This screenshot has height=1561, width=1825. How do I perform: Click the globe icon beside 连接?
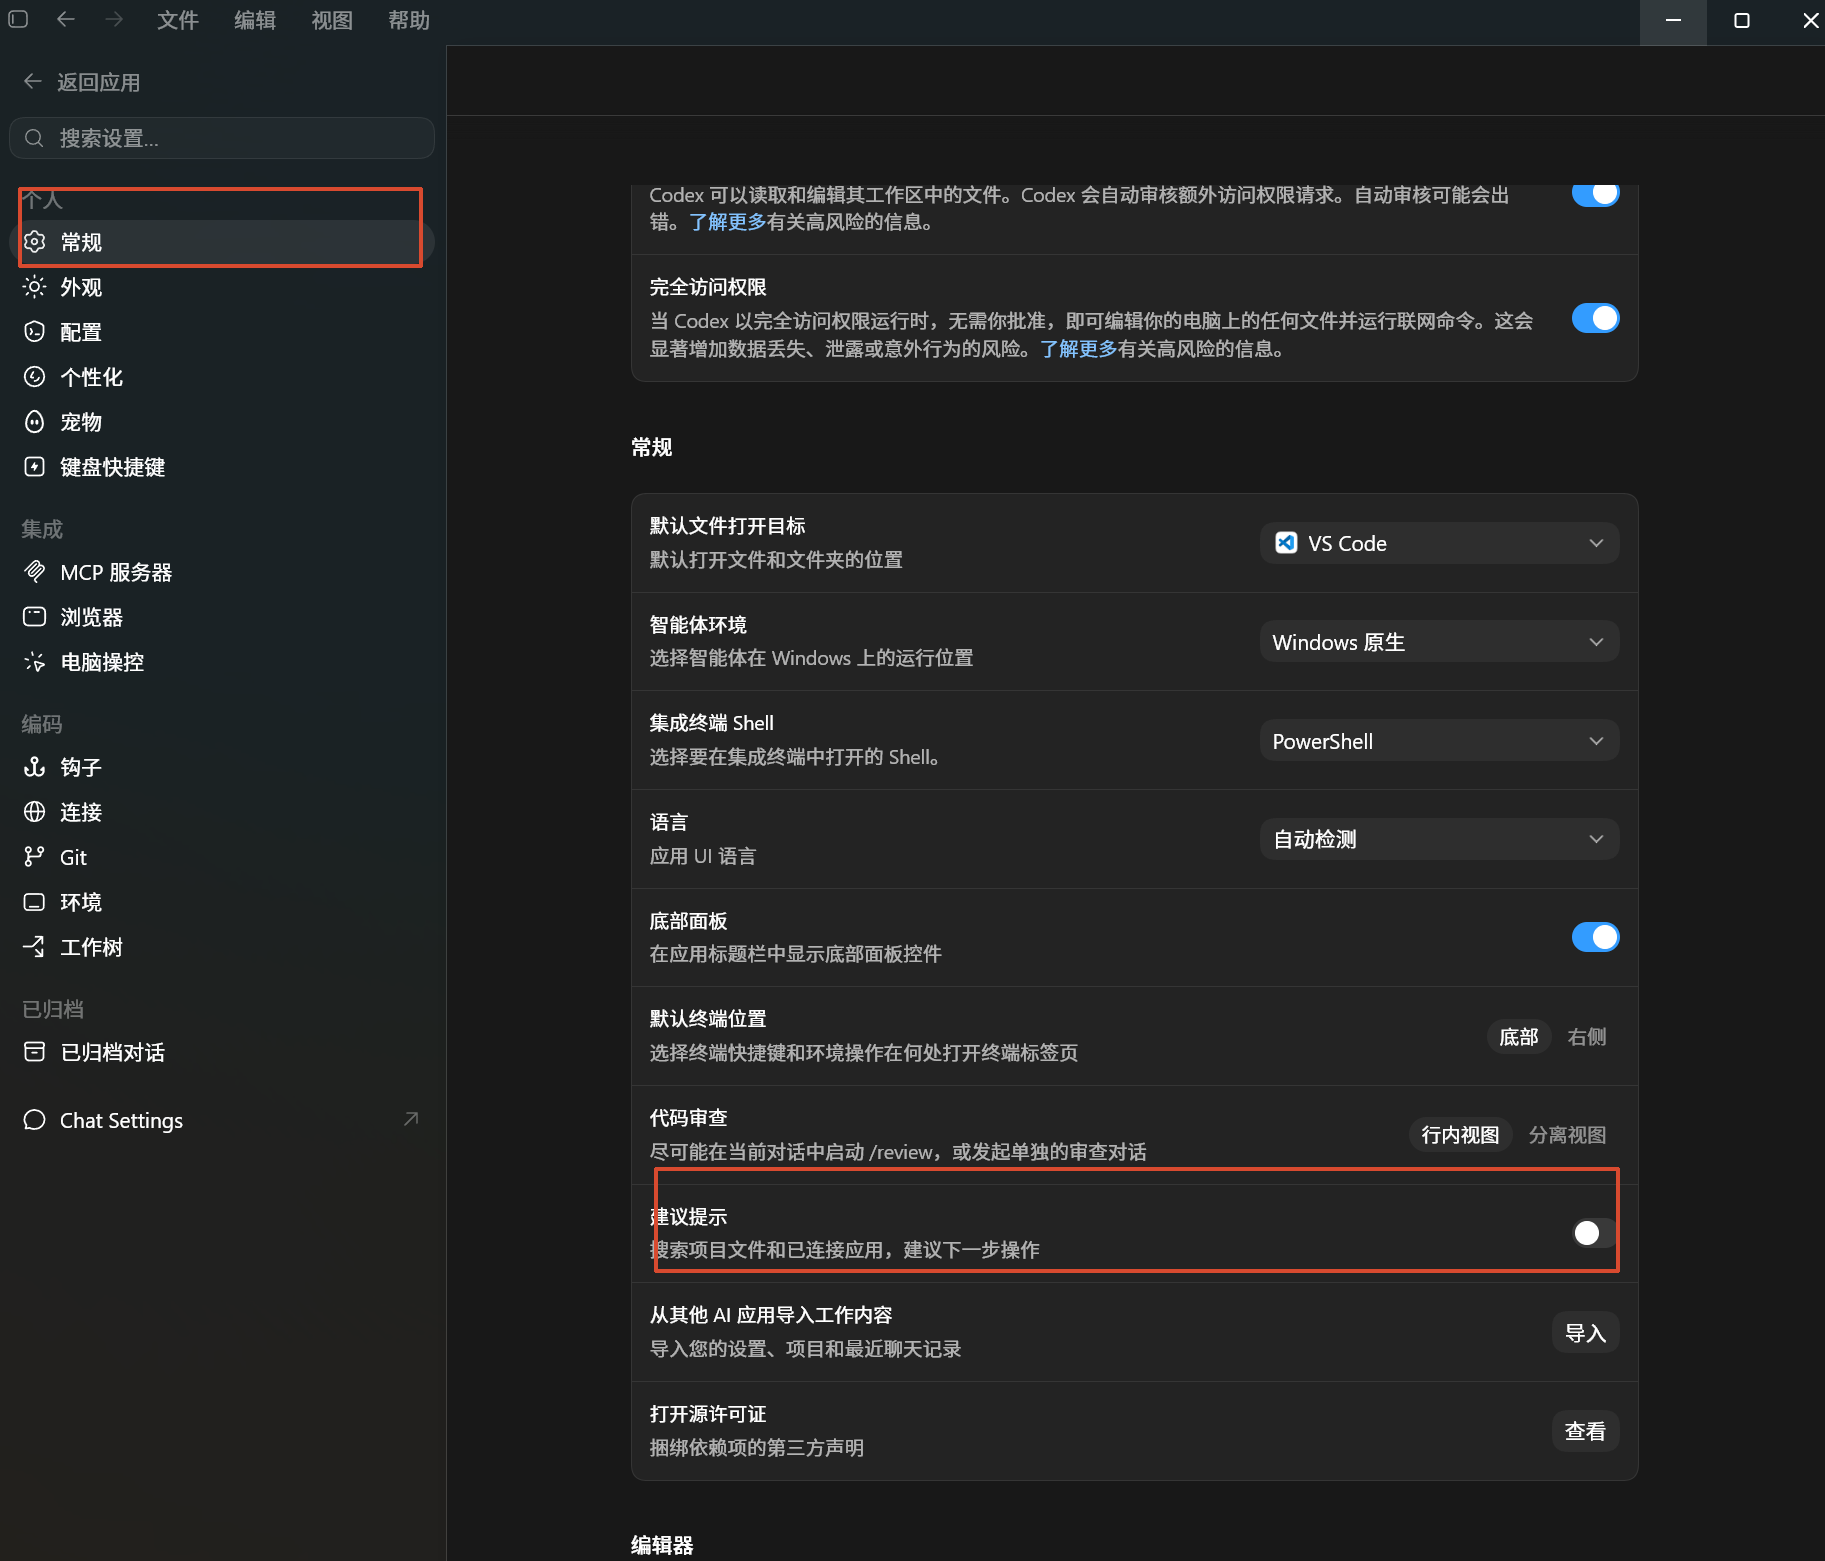click(x=34, y=812)
